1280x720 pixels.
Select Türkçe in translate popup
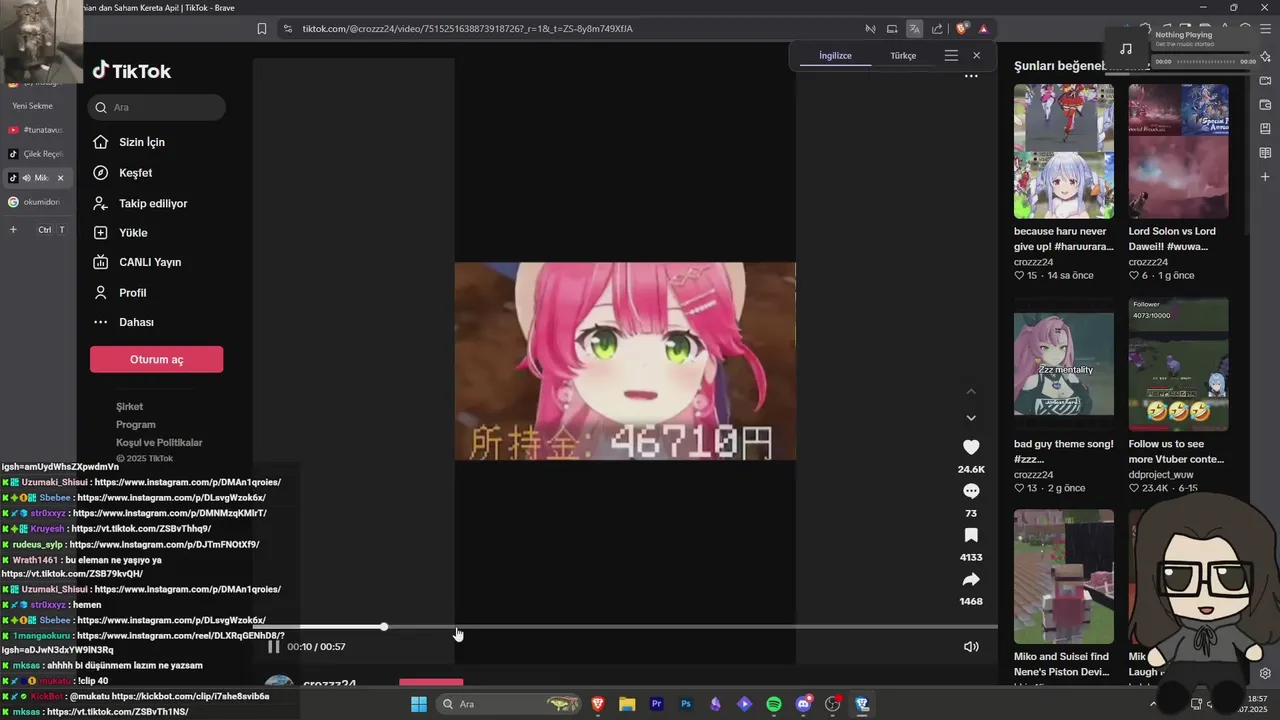pos(903,56)
